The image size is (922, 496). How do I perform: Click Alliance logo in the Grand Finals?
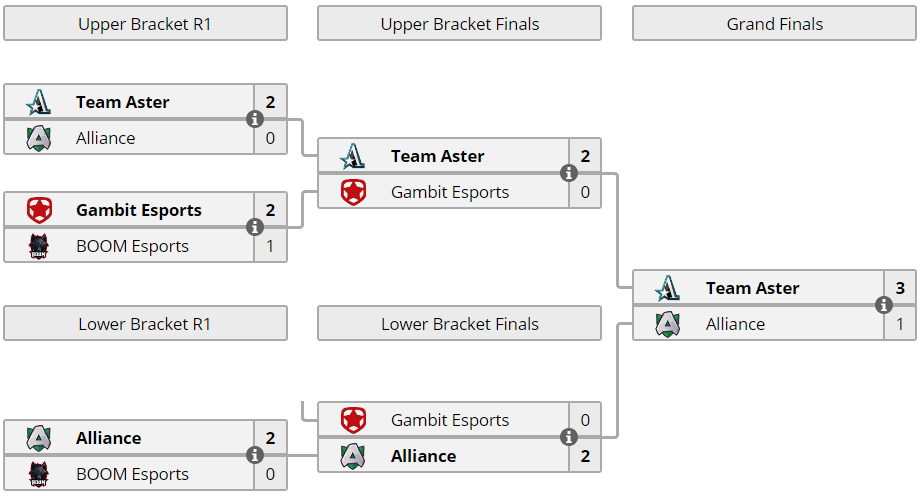click(x=668, y=324)
